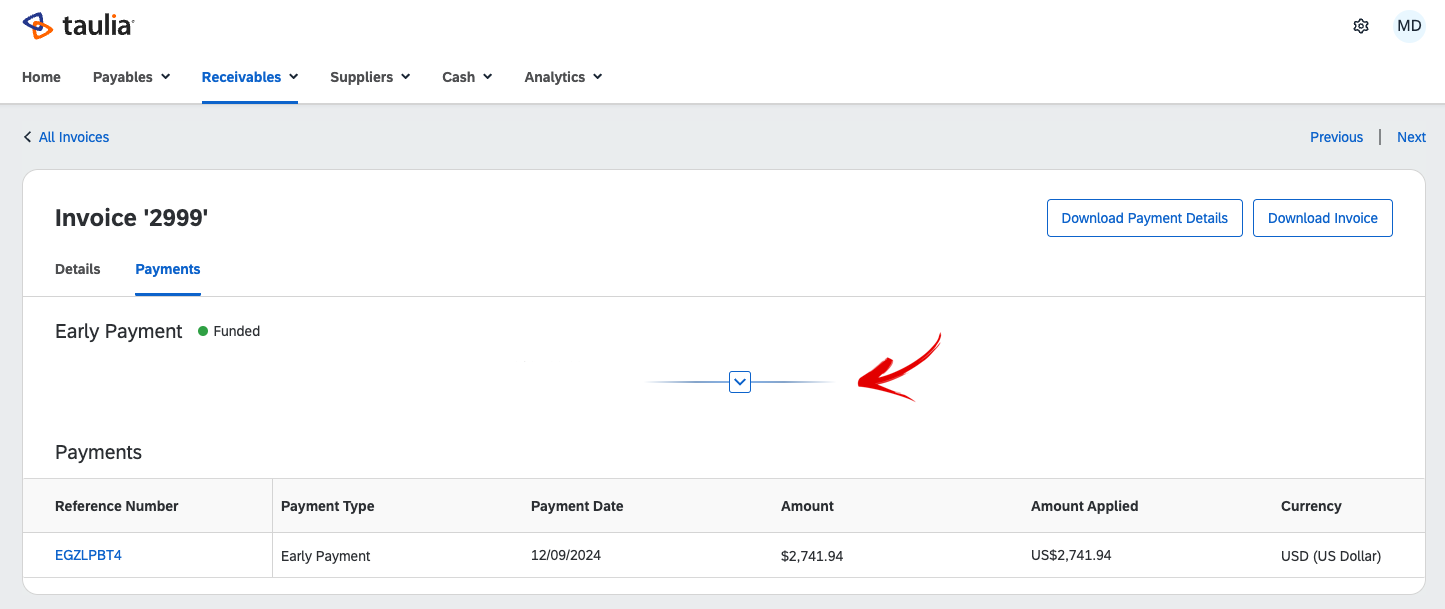1445x609 pixels.
Task: Open payment reference EGZLPBT4 link
Action: point(88,555)
